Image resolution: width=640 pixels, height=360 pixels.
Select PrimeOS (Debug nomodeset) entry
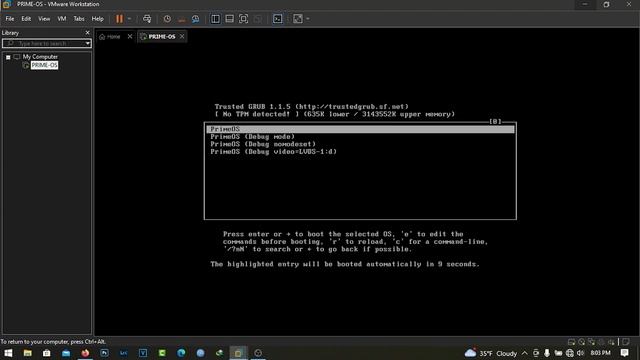[x=263, y=144]
